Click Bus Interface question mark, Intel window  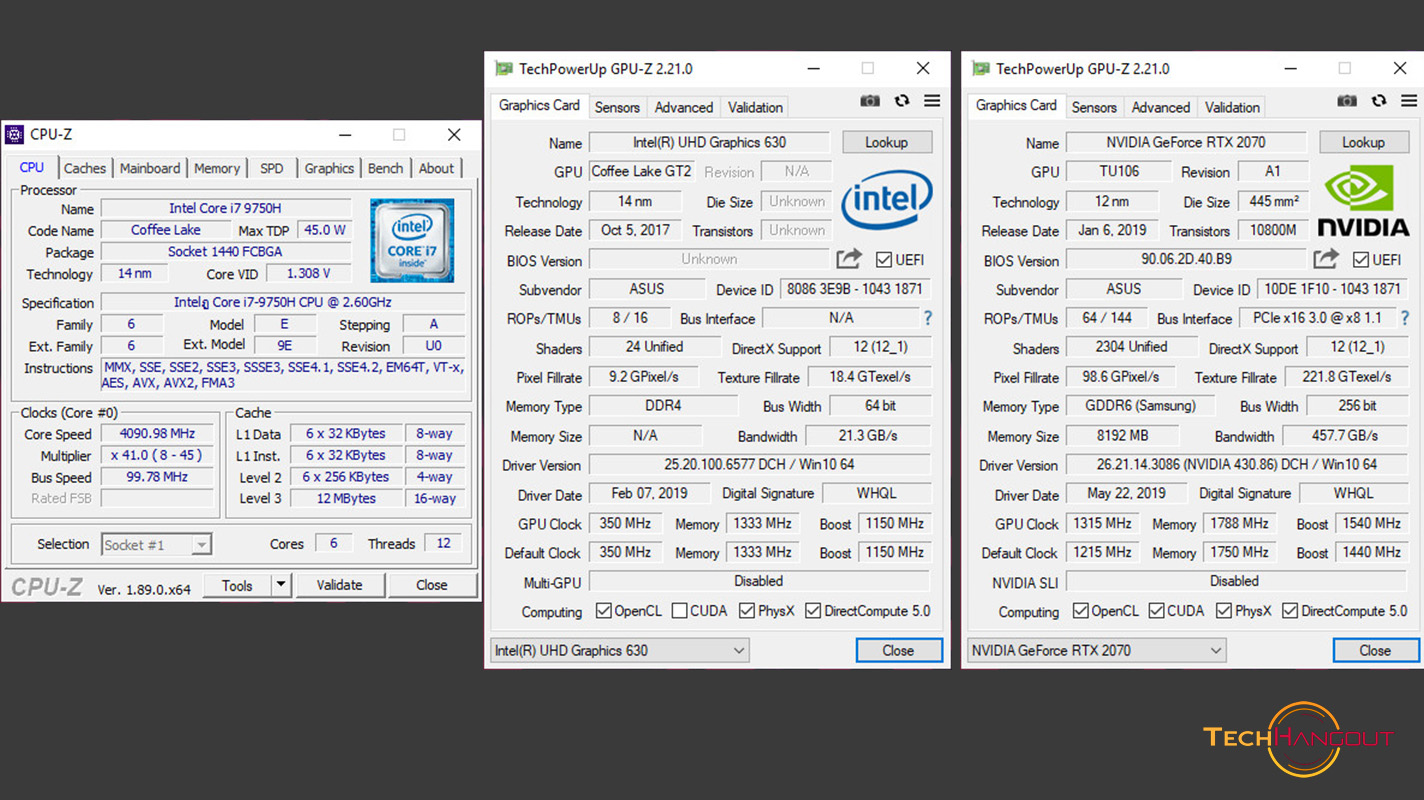click(x=928, y=318)
